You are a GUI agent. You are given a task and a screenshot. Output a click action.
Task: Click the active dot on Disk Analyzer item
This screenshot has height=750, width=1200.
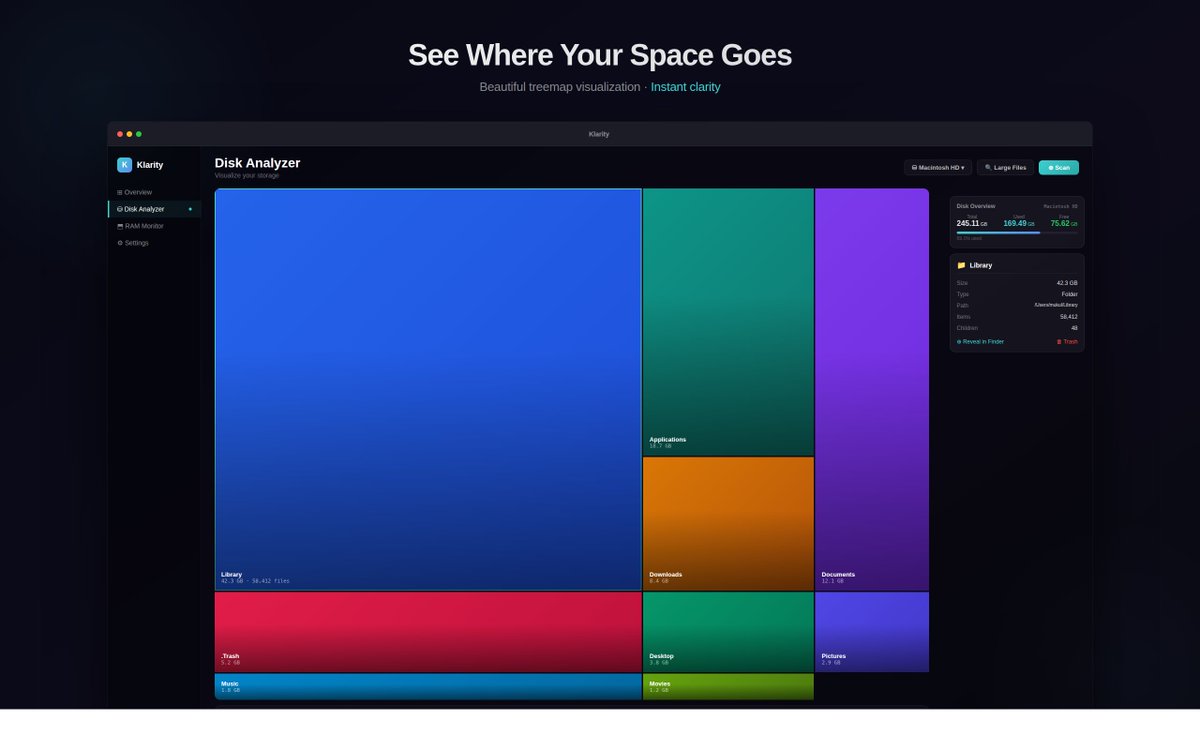pos(190,209)
